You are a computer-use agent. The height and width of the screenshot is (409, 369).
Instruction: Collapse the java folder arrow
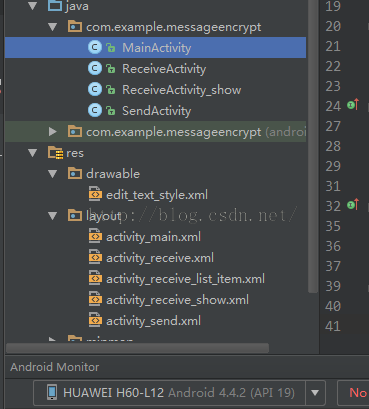[x=33, y=6]
